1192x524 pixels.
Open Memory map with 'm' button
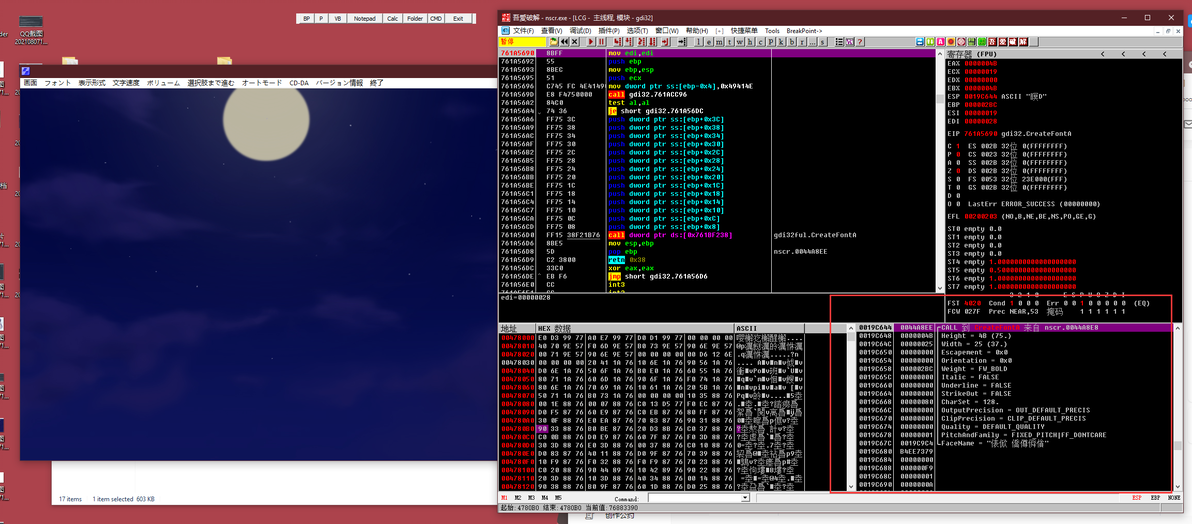click(x=718, y=41)
